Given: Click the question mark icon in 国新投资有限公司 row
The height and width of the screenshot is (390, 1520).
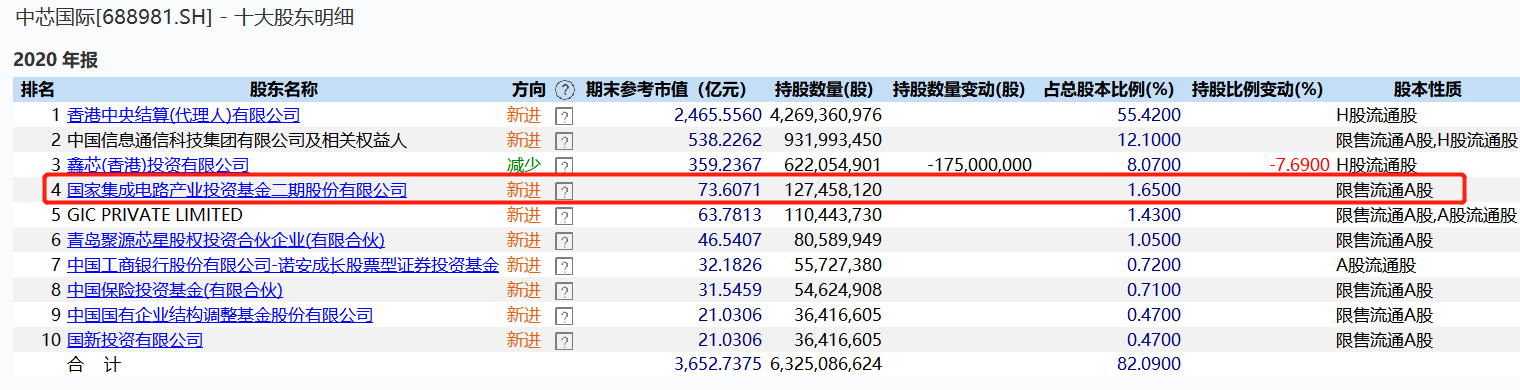Looking at the screenshot, I should click(x=564, y=341).
